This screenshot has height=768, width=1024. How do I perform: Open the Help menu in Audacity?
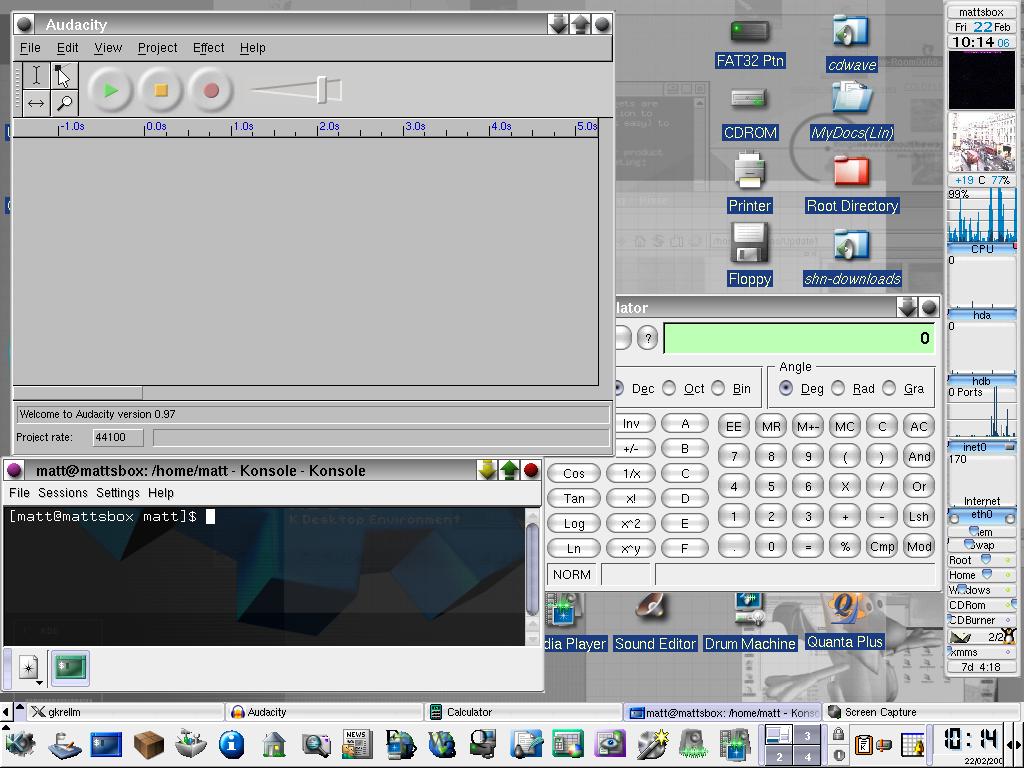point(252,48)
